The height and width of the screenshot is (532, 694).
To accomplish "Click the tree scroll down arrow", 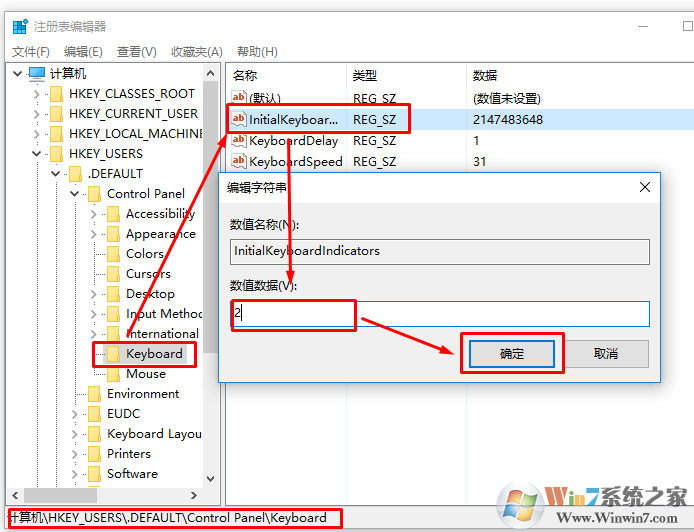I will (x=211, y=478).
